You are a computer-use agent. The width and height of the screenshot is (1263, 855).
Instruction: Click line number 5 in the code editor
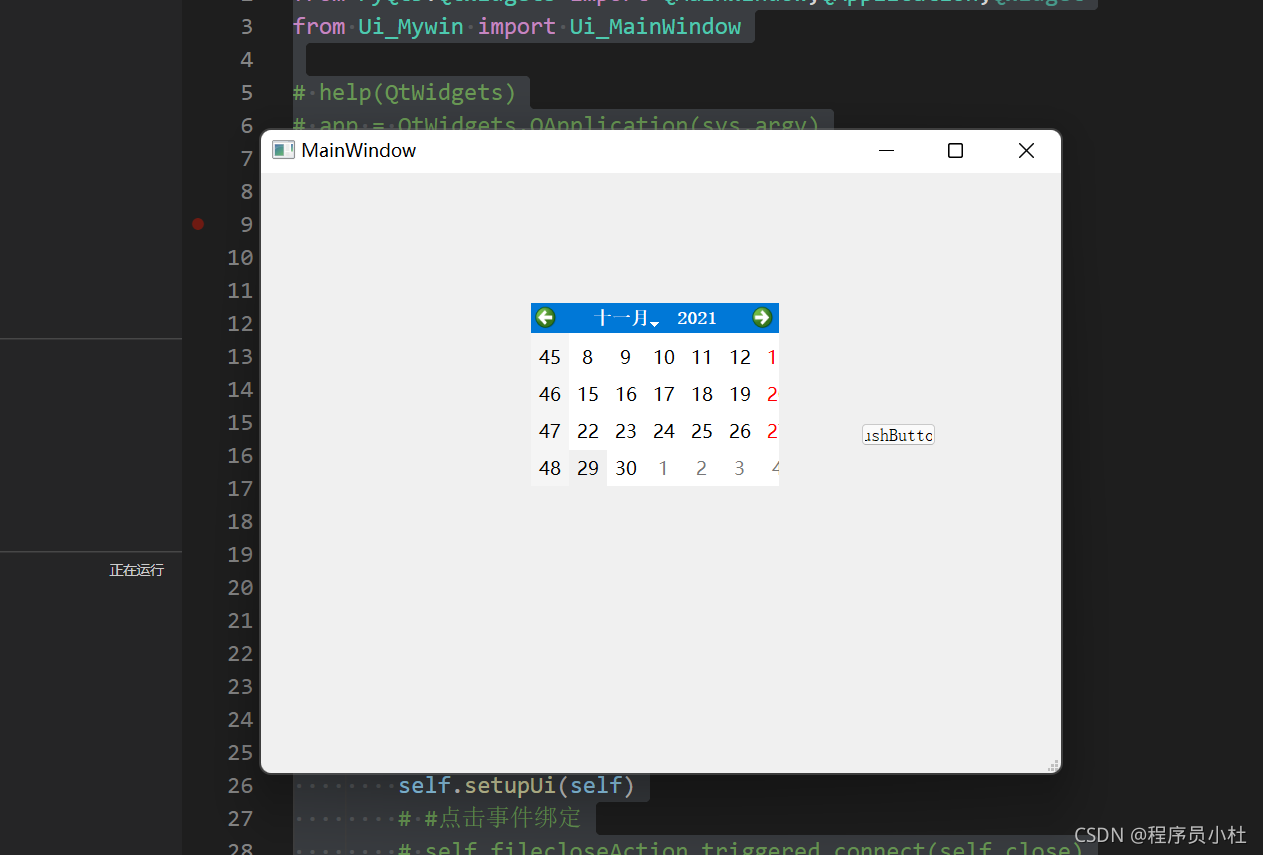[246, 93]
